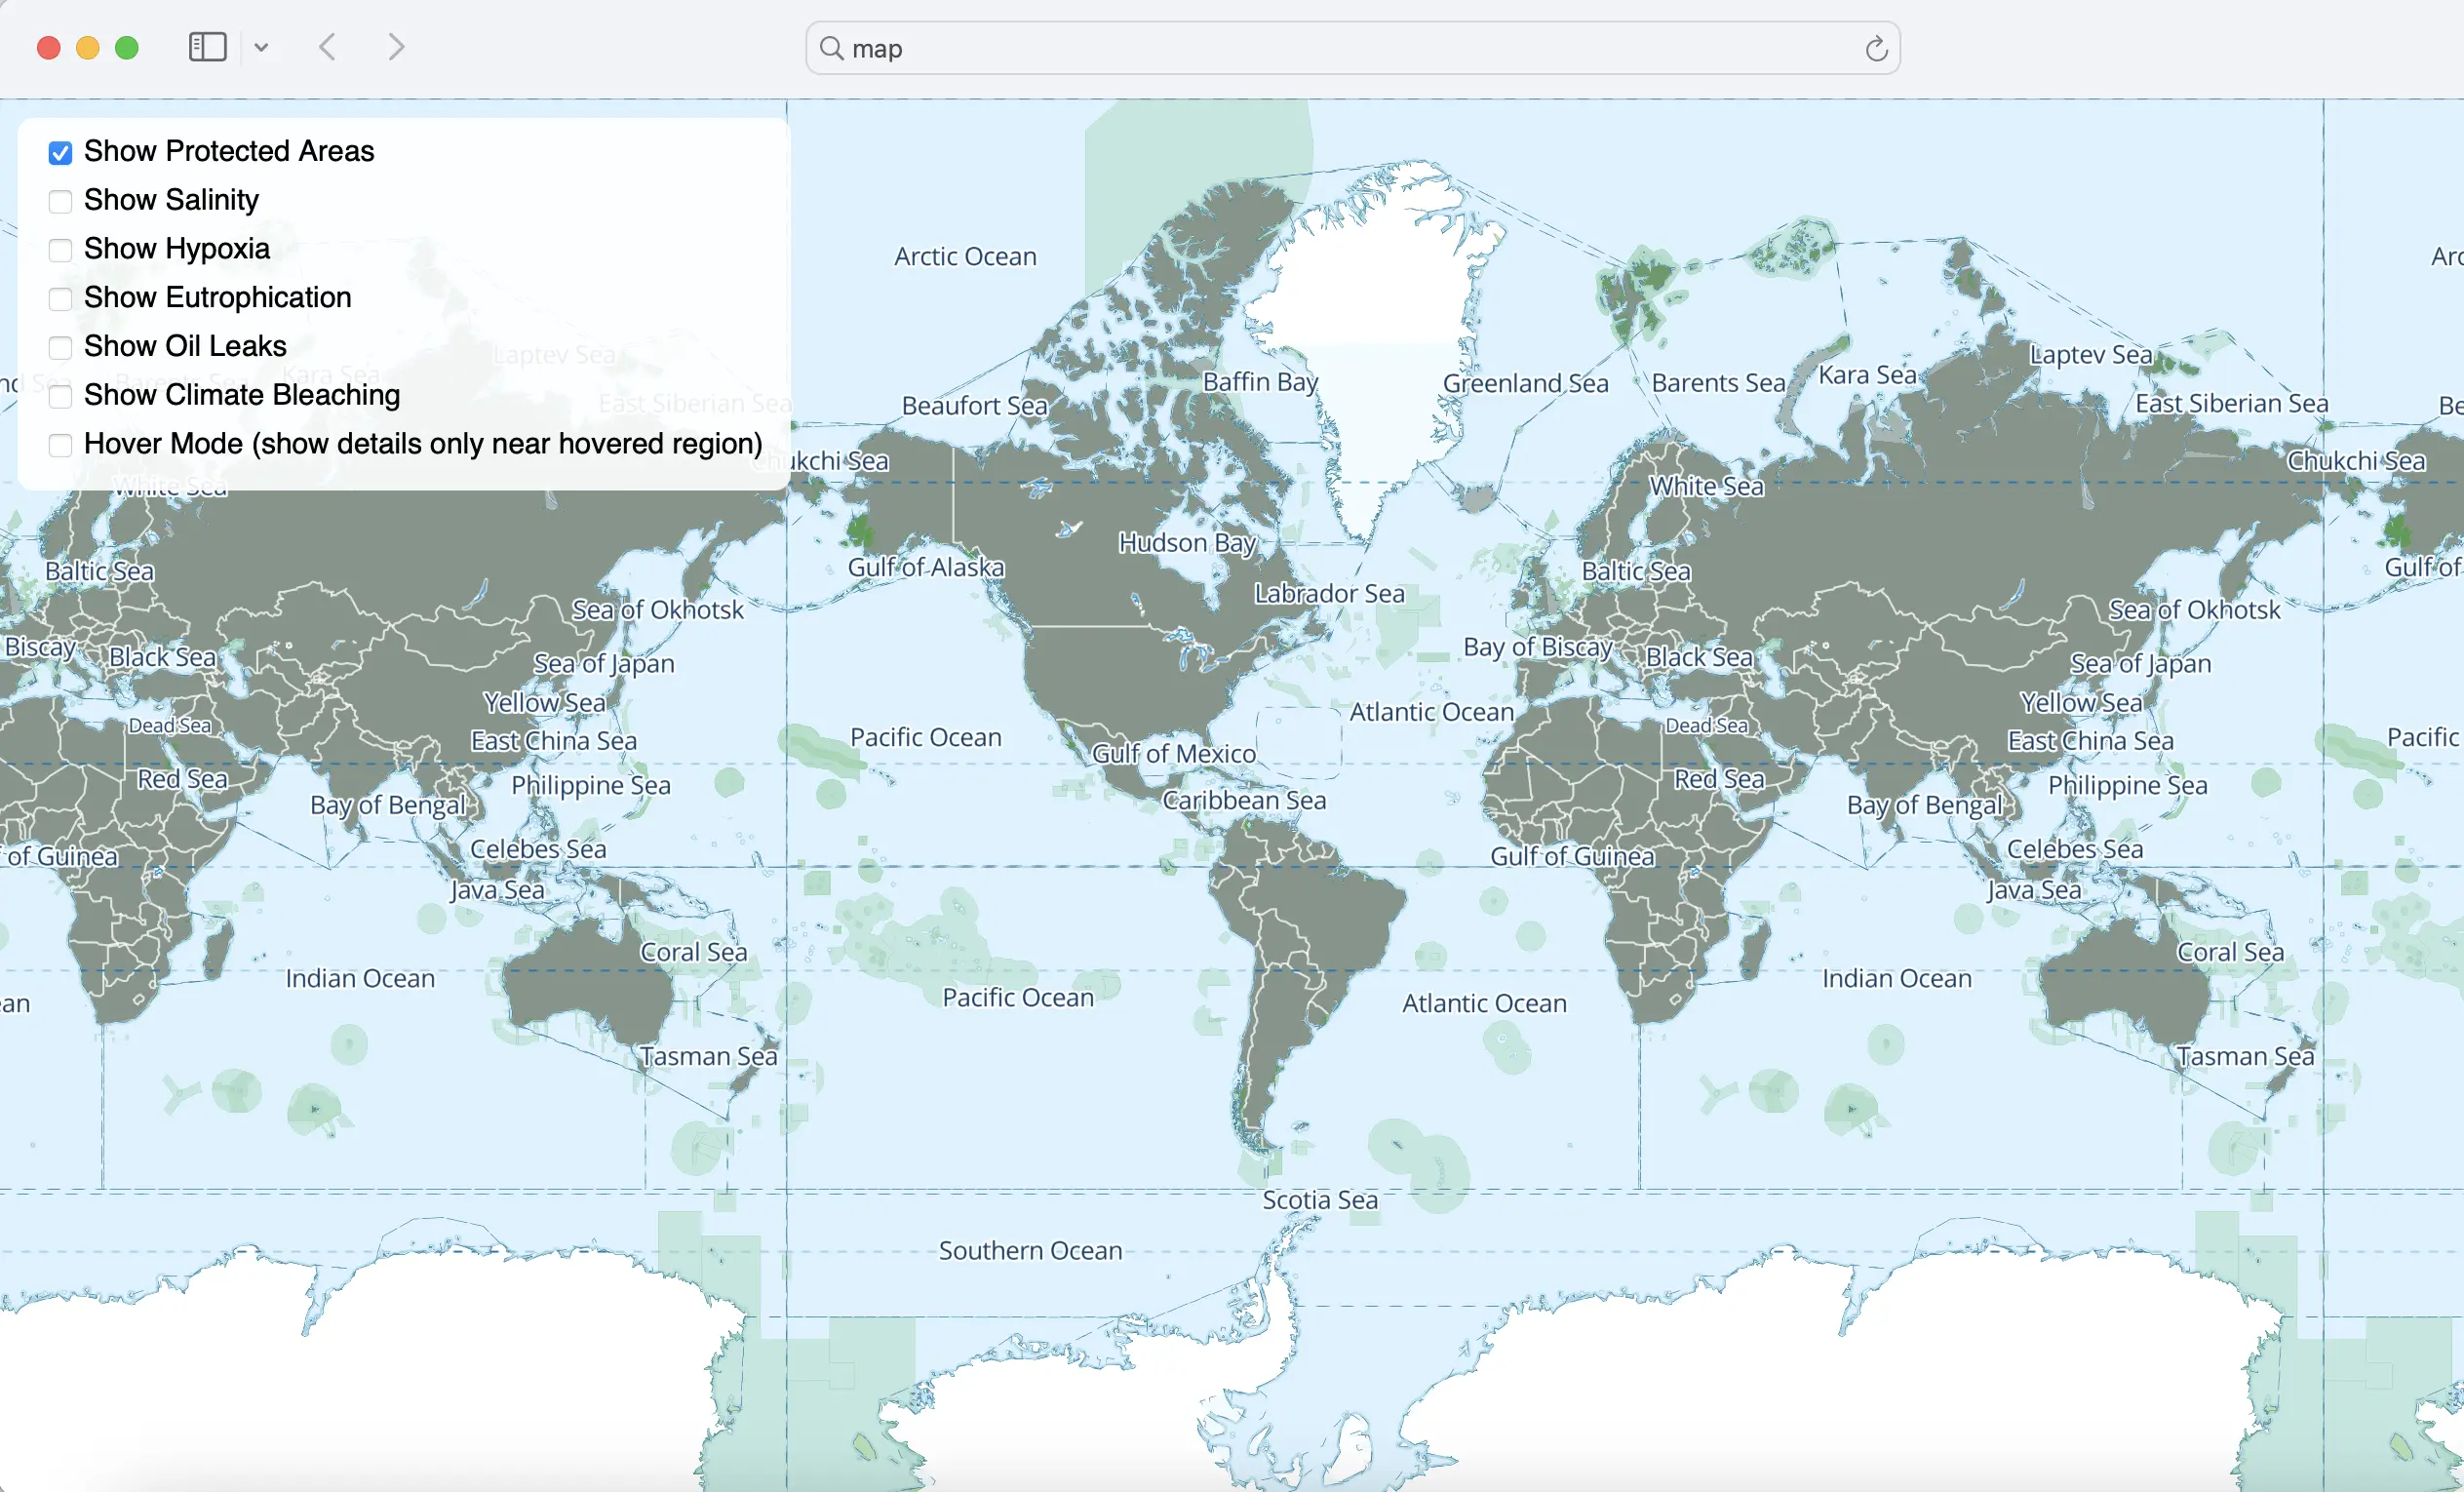Click the Gulf of Mexico map label
The height and width of the screenshot is (1492, 2464).
(x=1173, y=753)
